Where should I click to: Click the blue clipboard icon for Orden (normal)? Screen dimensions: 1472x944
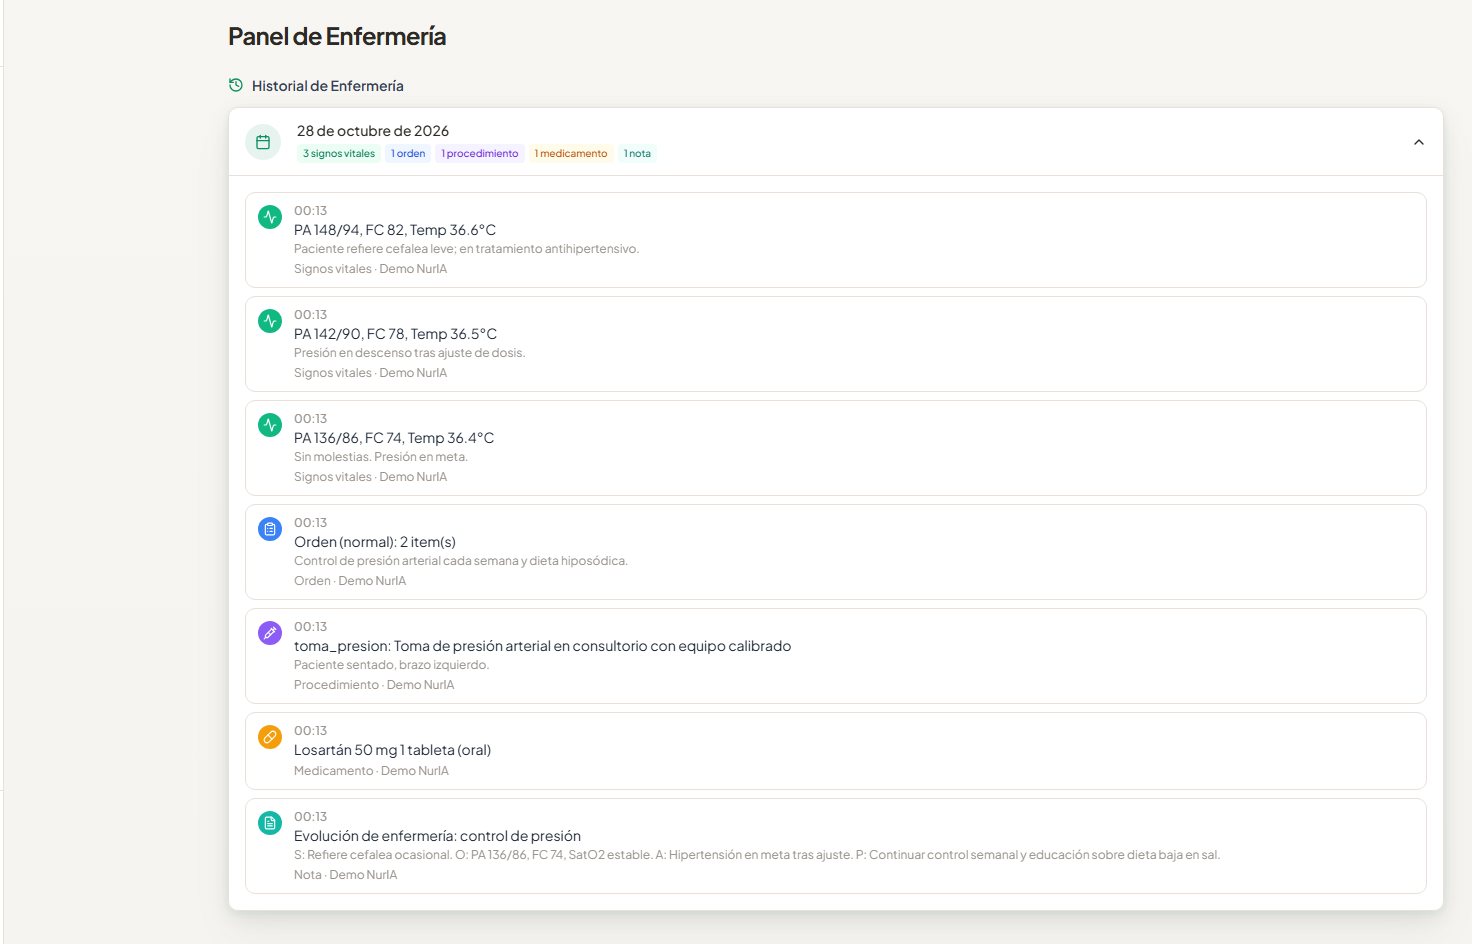click(270, 529)
